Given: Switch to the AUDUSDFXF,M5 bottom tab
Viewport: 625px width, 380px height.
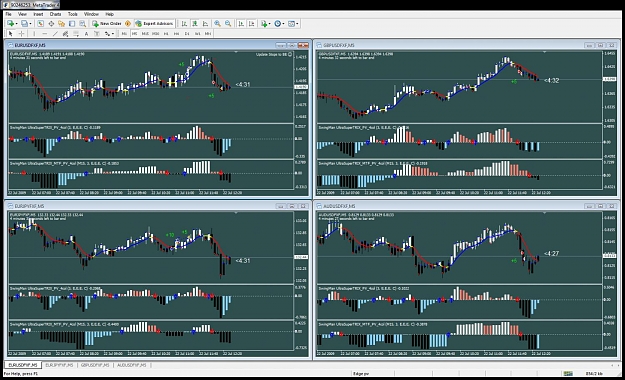Looking at the screenshot, I should [132, 365].
